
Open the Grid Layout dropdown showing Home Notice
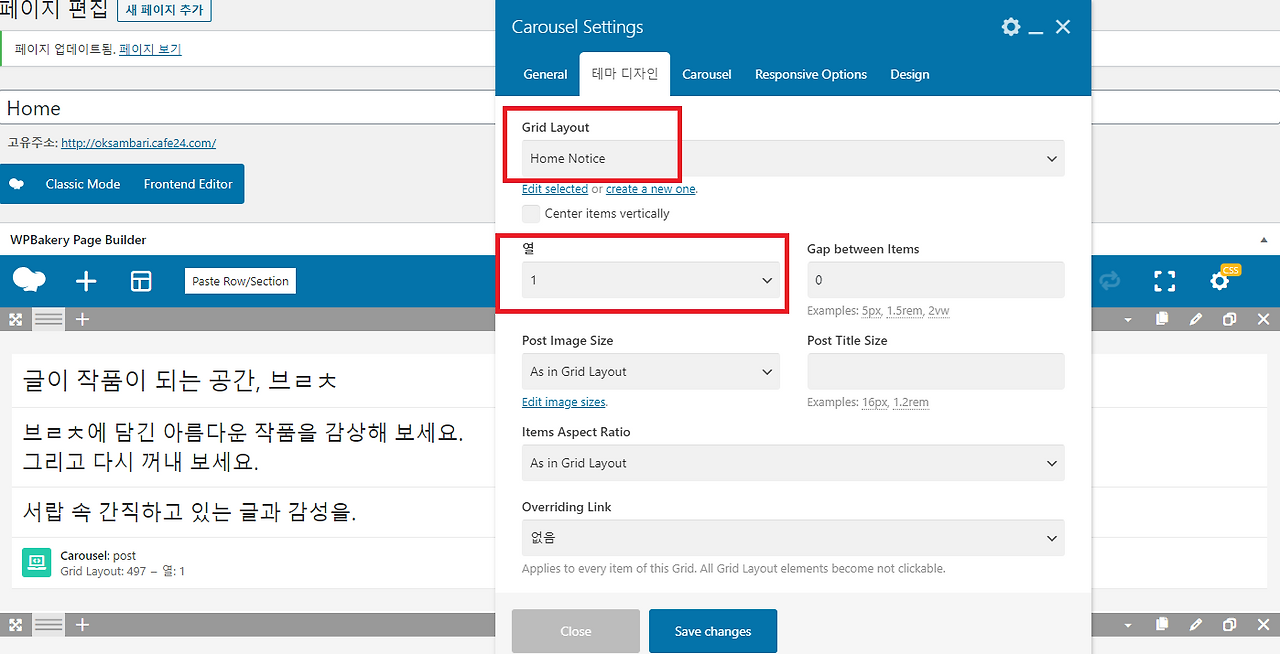(793, 158)
